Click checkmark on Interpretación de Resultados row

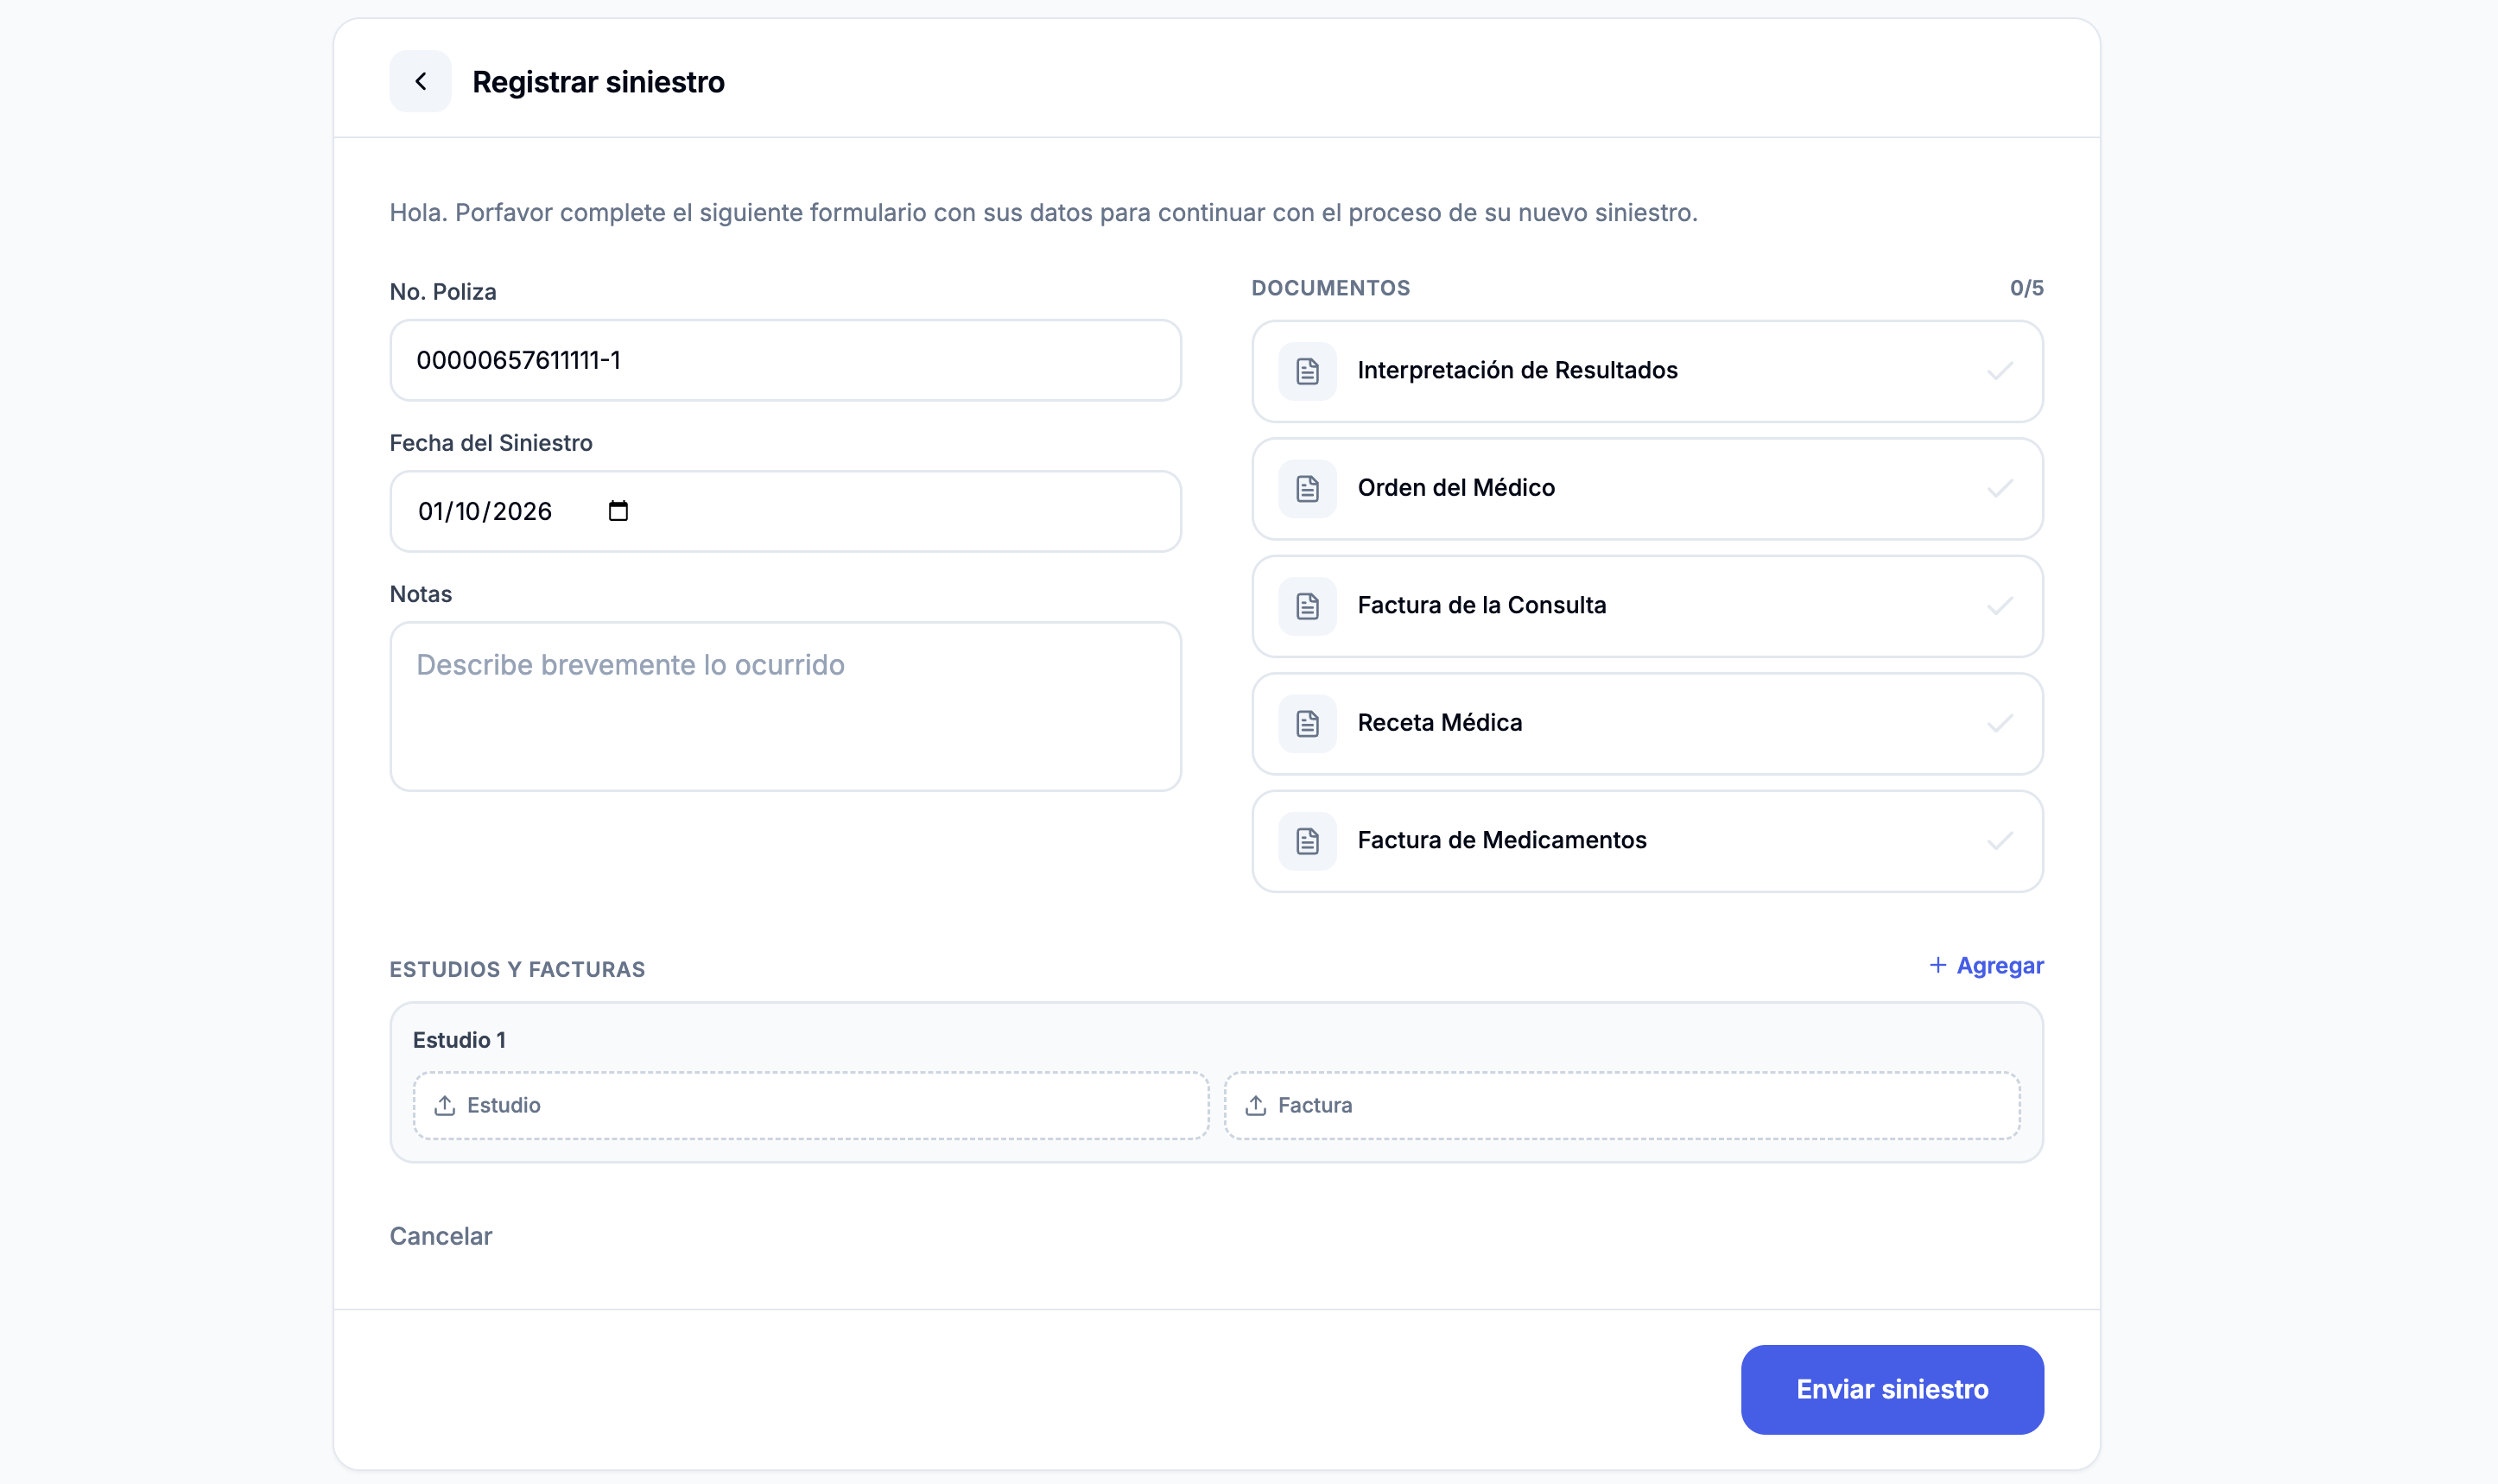[2000, 371]
